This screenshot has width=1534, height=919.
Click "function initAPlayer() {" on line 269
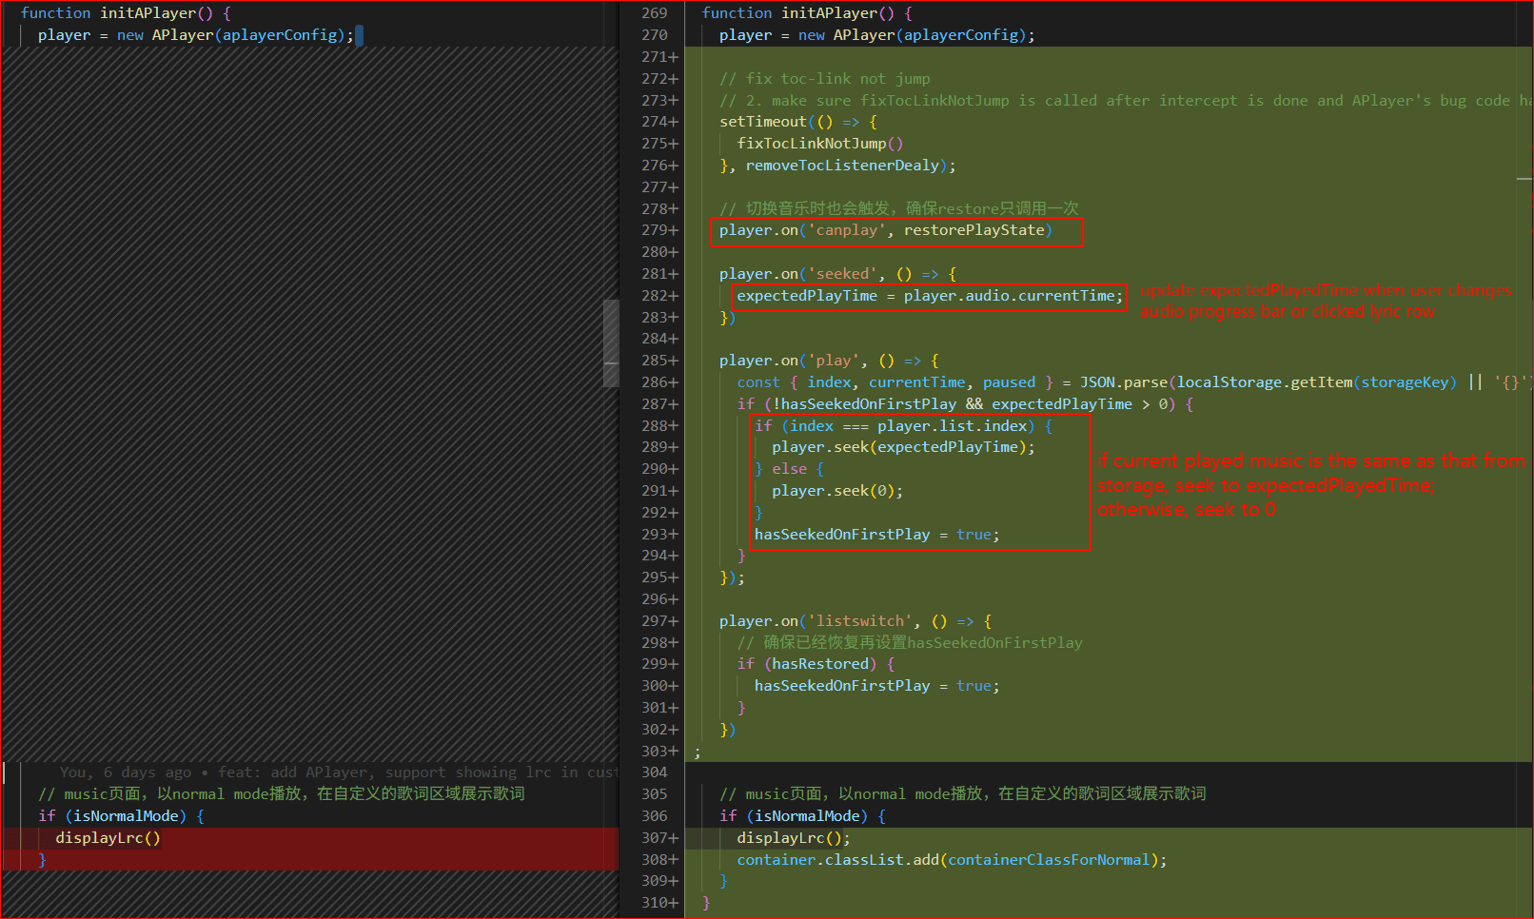(807, 13)
